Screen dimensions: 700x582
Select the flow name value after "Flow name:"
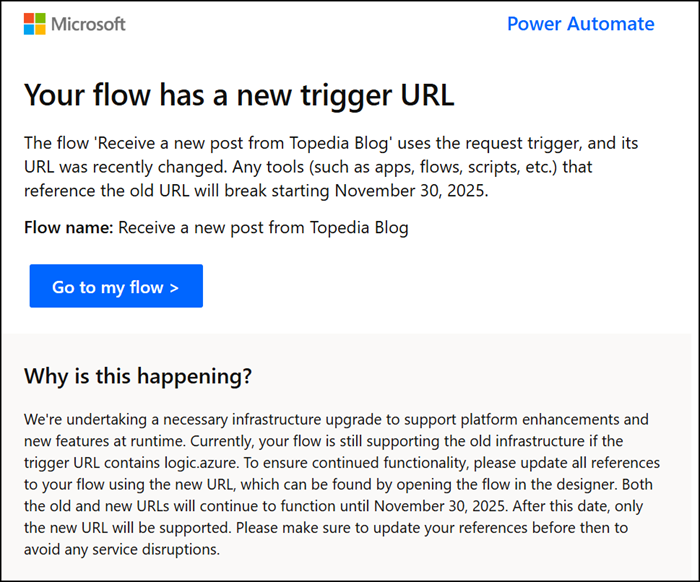pyautogui.click(x=263, y=227)
